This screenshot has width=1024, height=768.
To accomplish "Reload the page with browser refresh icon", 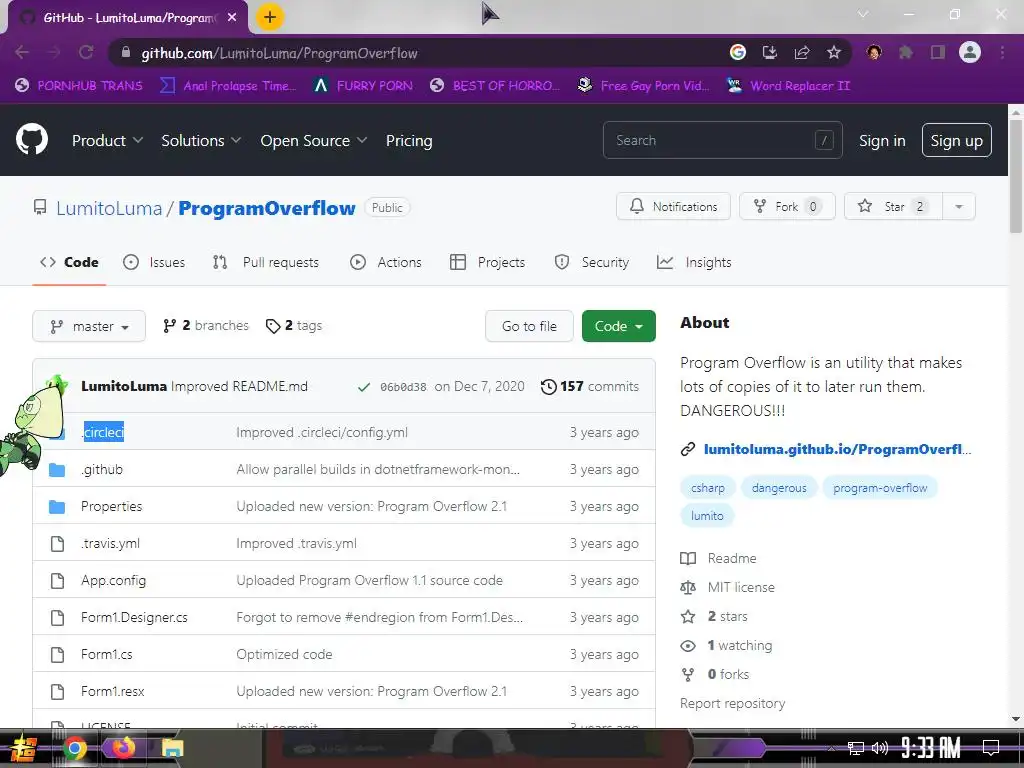I will tap(86, 52).
